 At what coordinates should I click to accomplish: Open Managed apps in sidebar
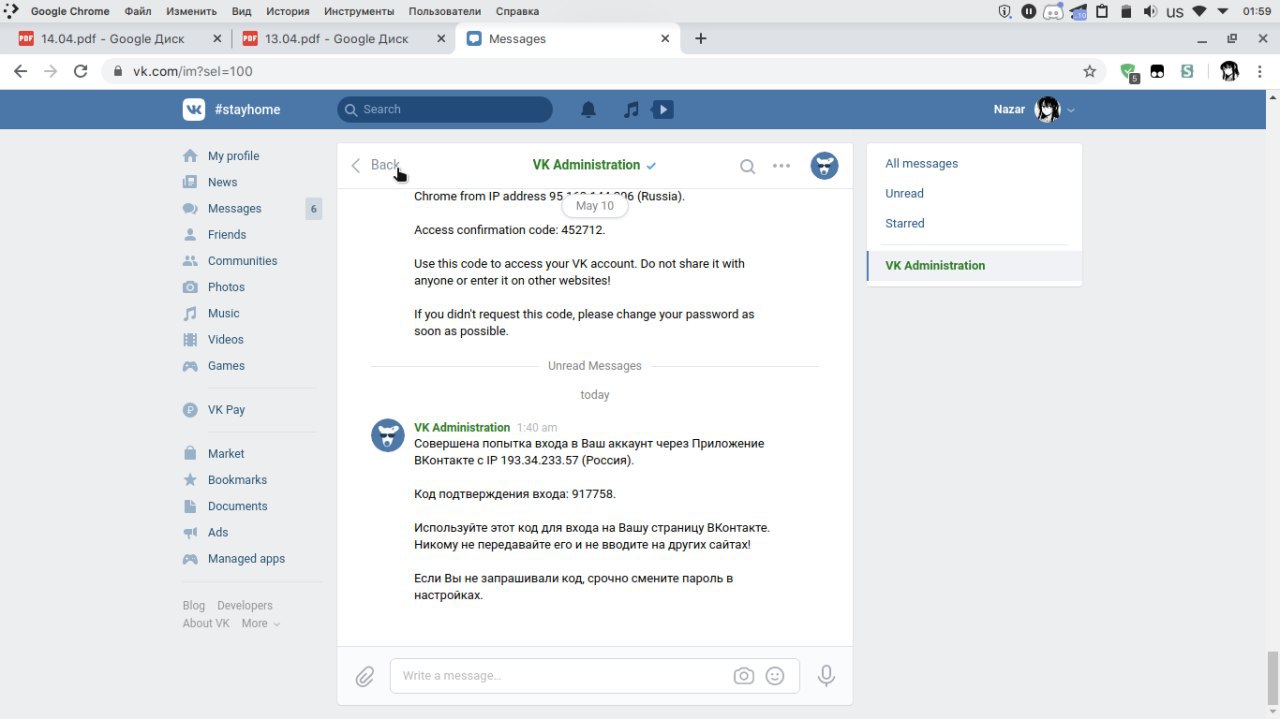(x=246, y=558)
